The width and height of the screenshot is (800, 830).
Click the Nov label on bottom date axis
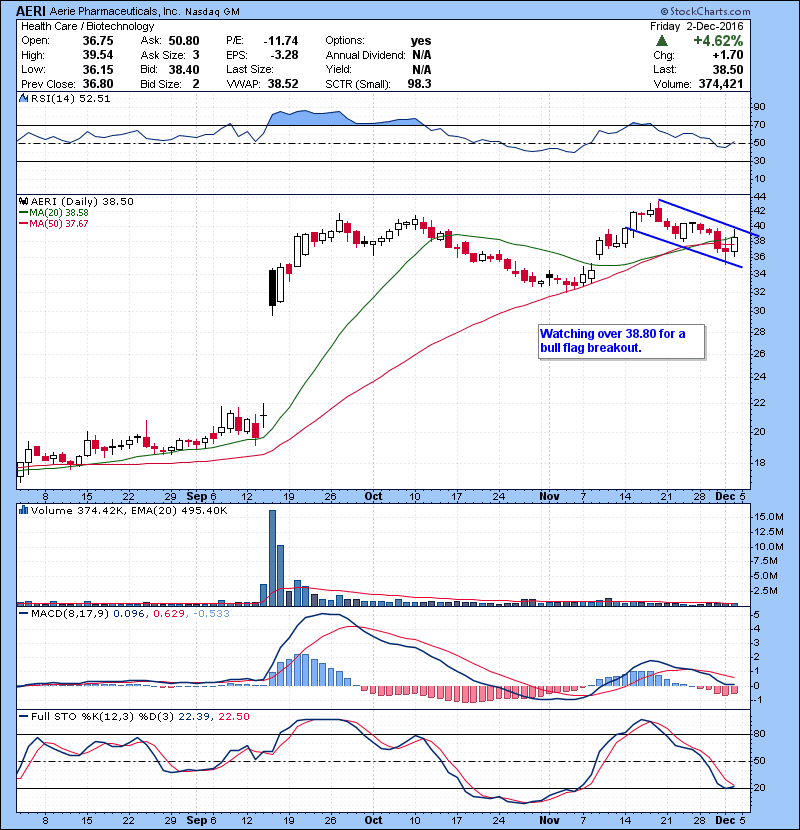click(x=549, y=820)
